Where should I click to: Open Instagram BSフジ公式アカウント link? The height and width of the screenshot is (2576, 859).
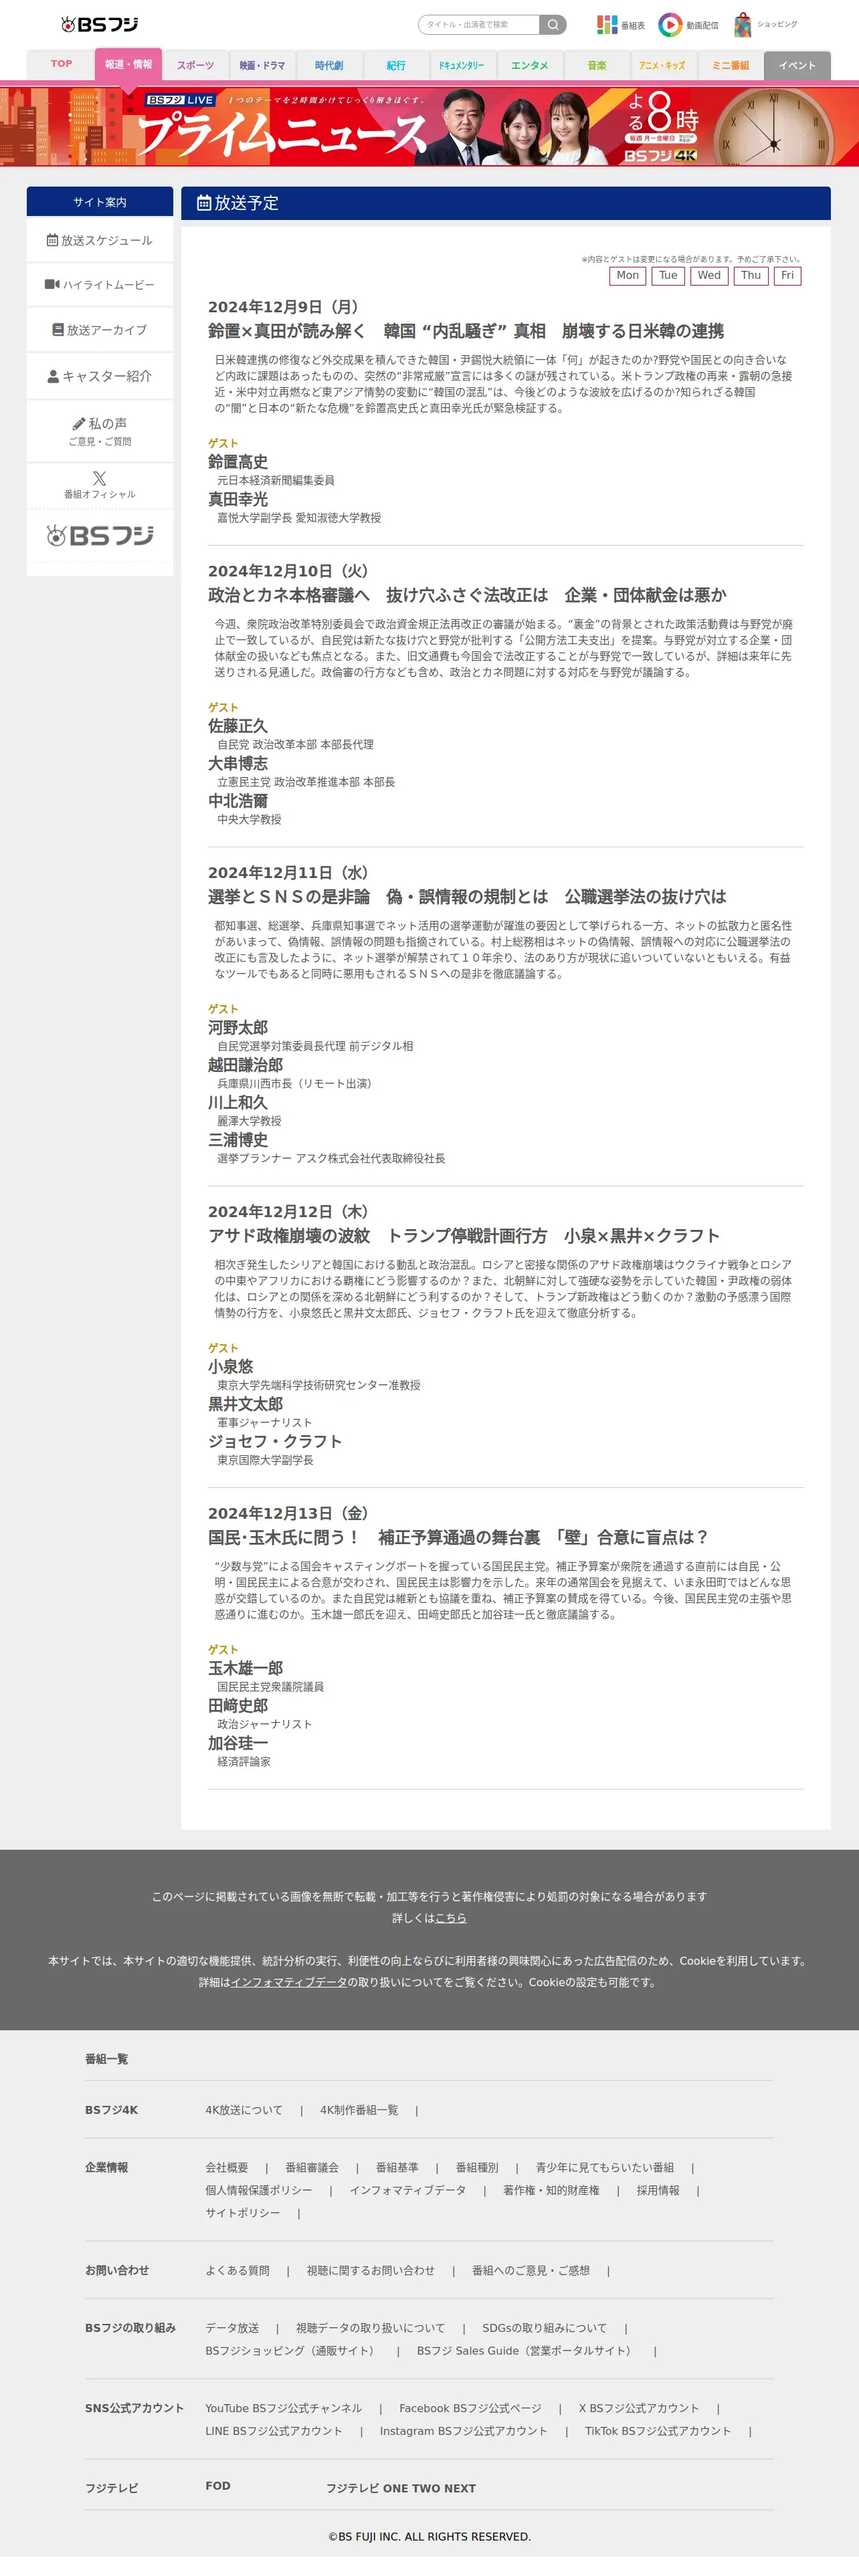[x=463, y=2431]
